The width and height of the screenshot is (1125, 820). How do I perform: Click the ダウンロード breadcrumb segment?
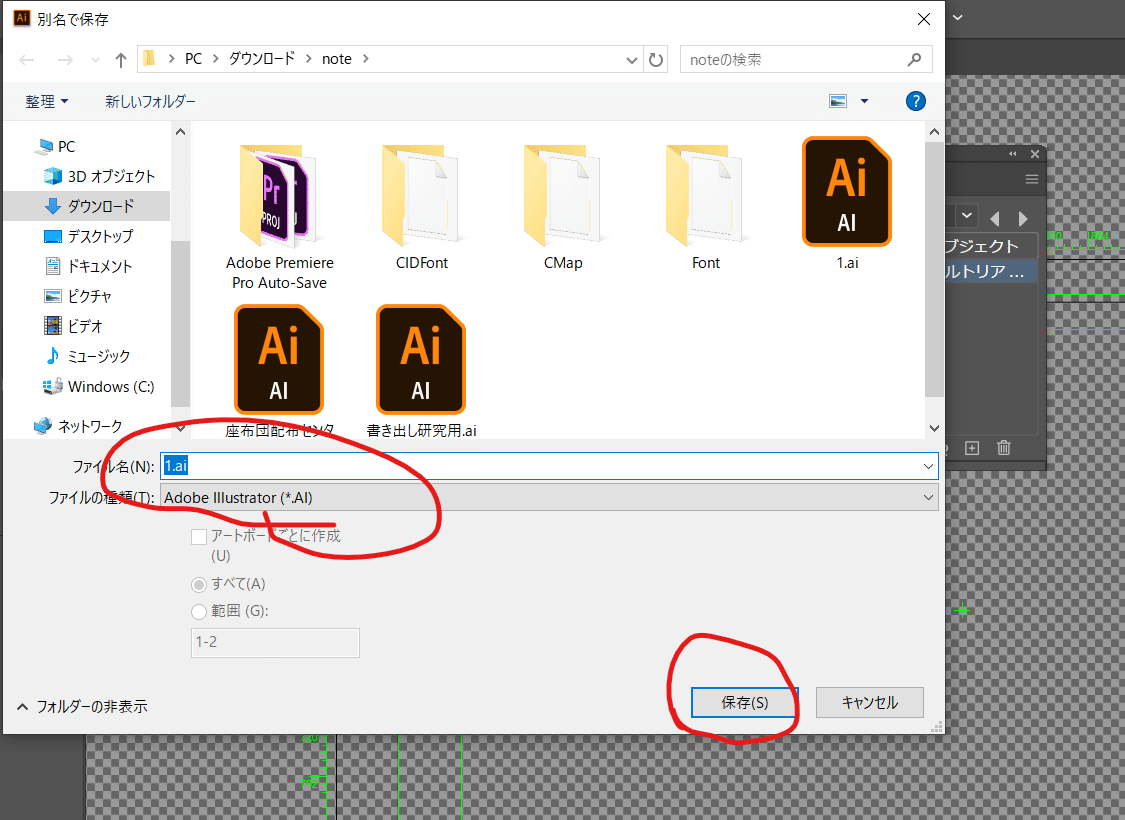coord(262,60)
